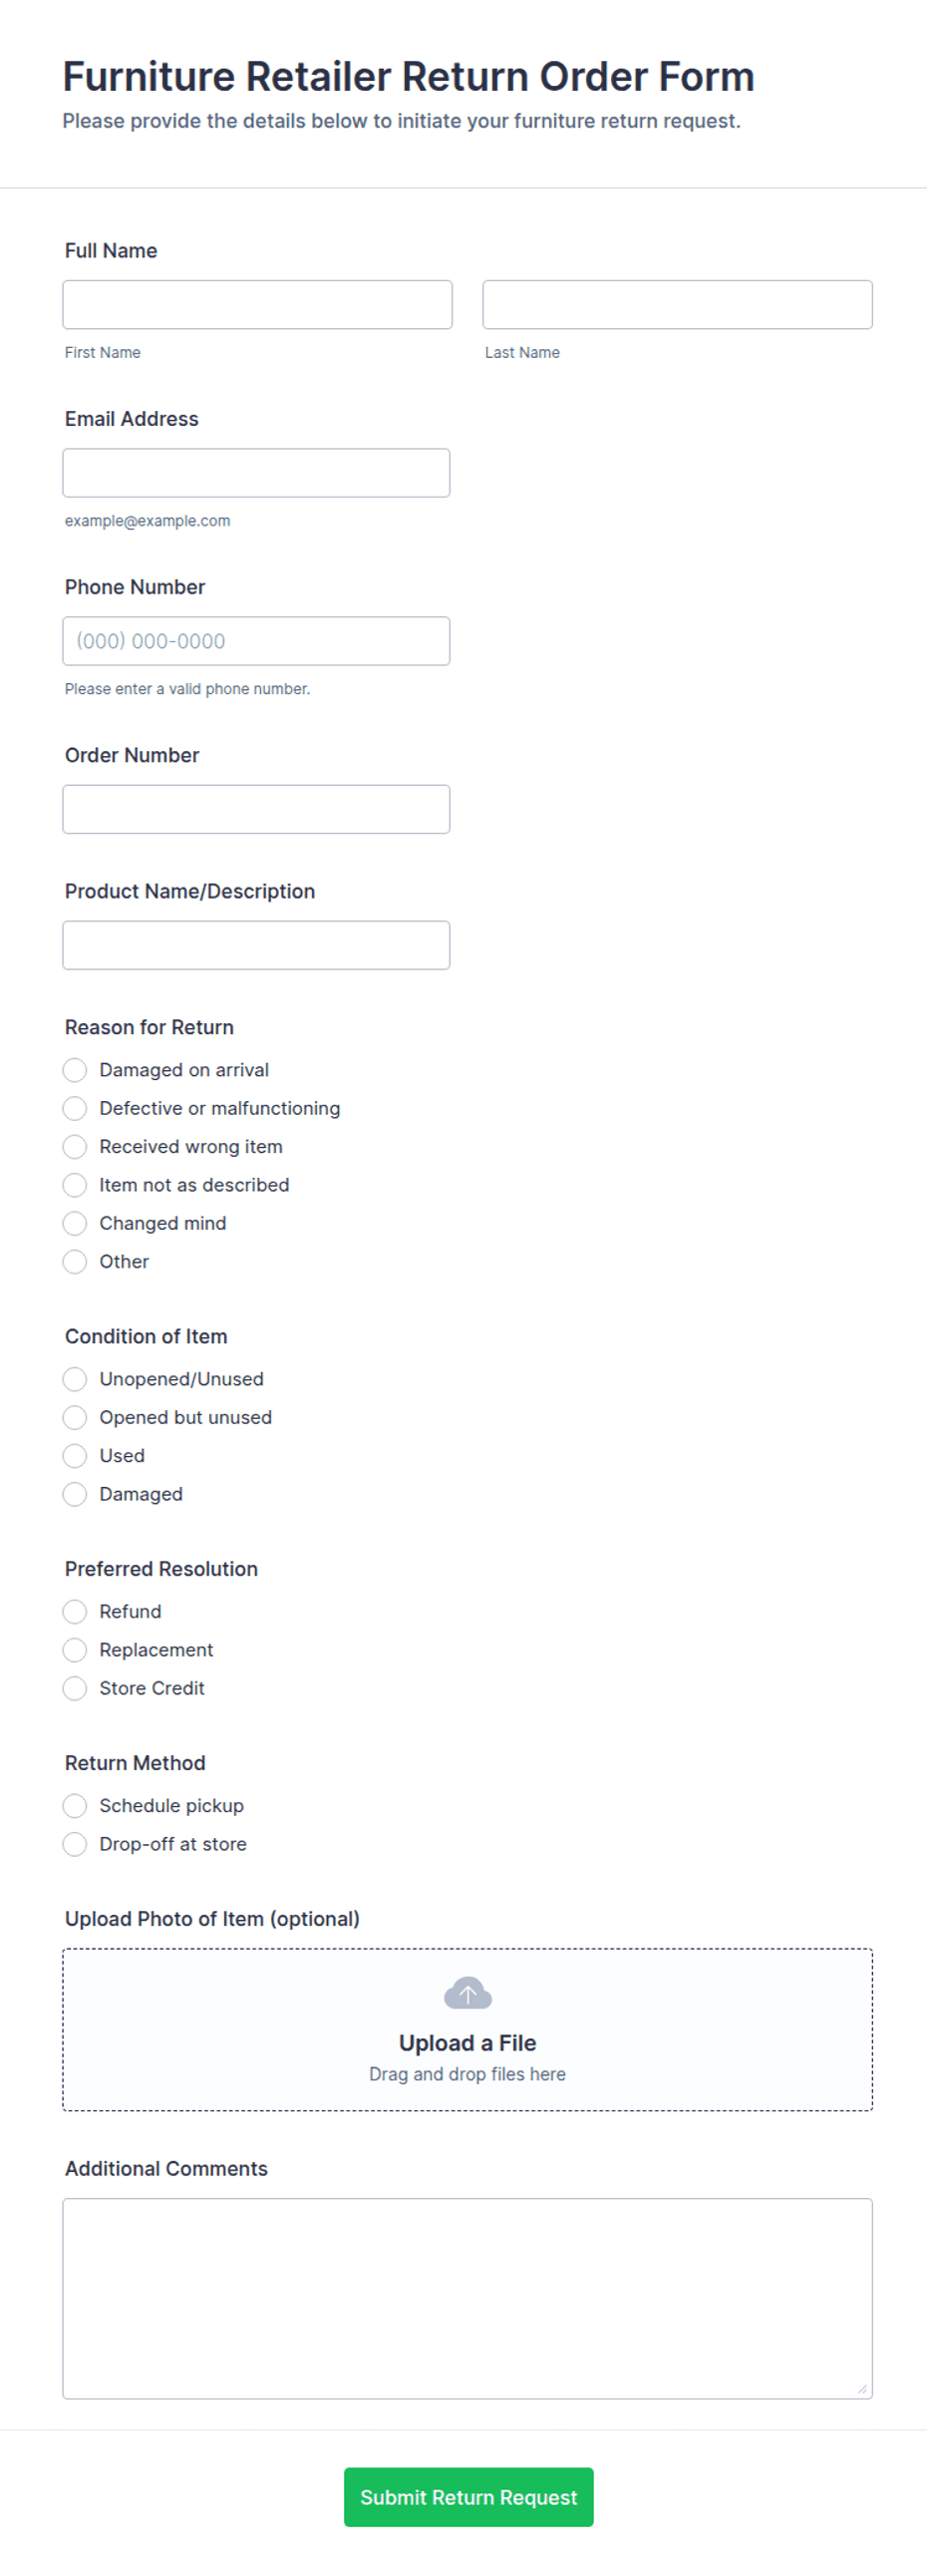The height and width of the screenshot is (2576, 927).
Task: Select 'Damaged on arrival' return reason
Action: 75,1069
